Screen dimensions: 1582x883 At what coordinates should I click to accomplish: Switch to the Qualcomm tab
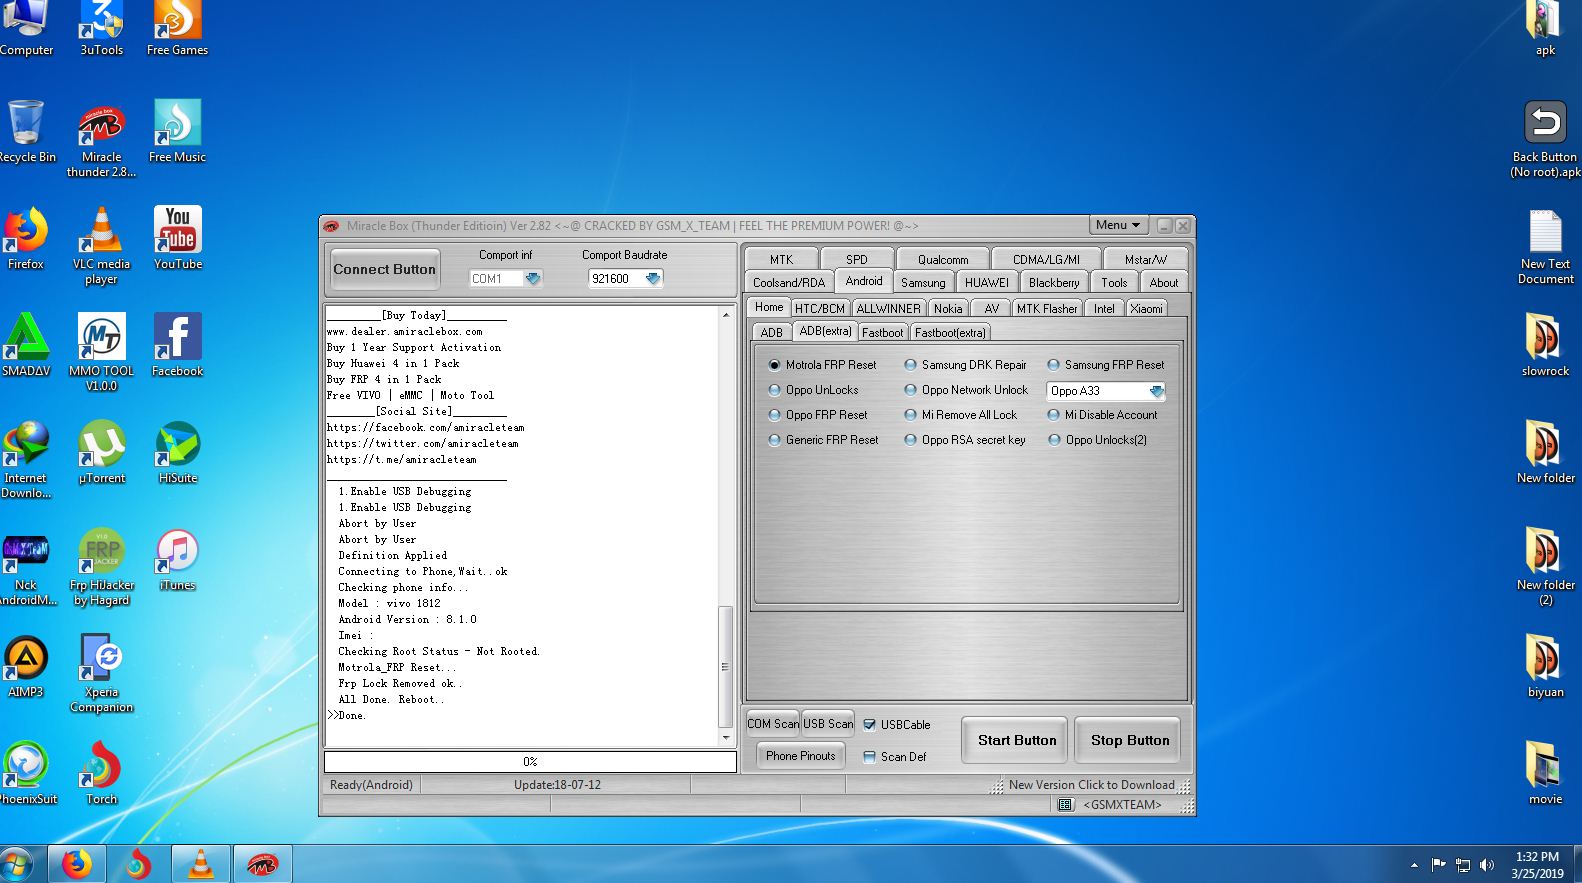point(943,259)
